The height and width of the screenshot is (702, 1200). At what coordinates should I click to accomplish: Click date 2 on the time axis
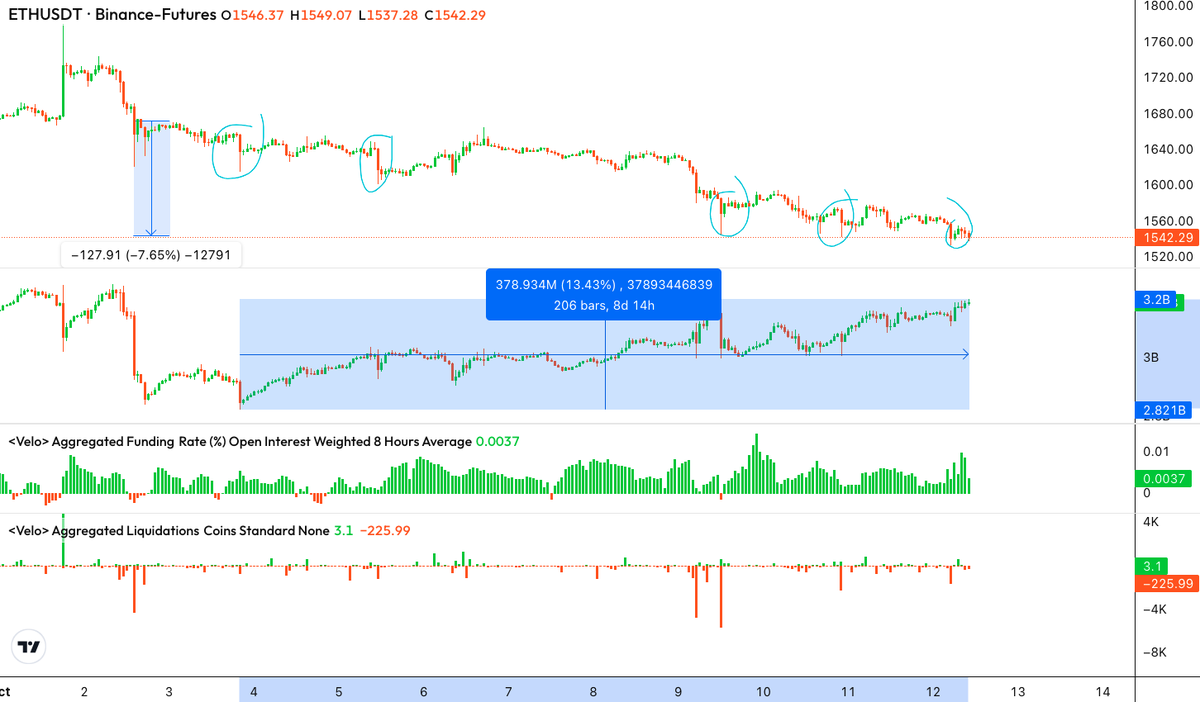84,692
